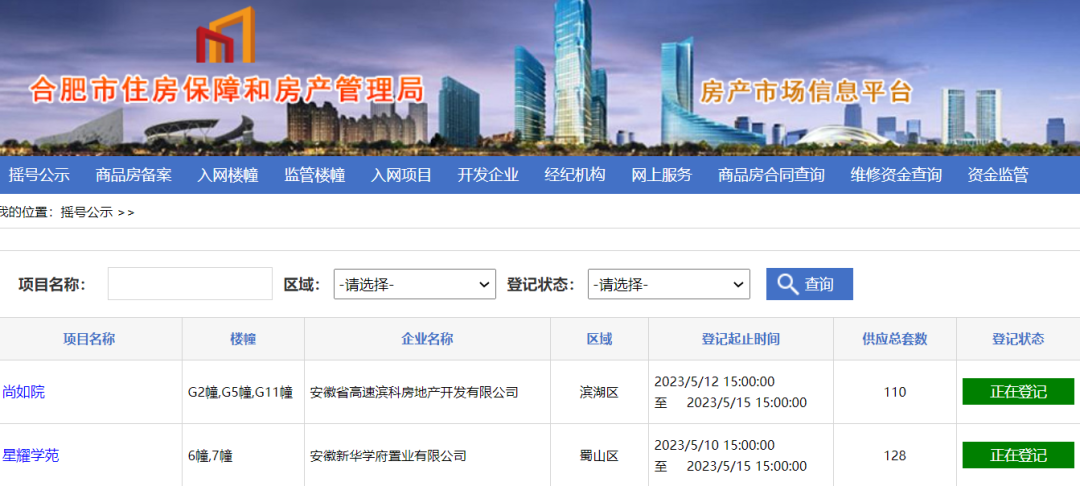This screenshot has width=1080, height=486.
Task: Open the 摇号公示 menu item
Action: point(39,175)
